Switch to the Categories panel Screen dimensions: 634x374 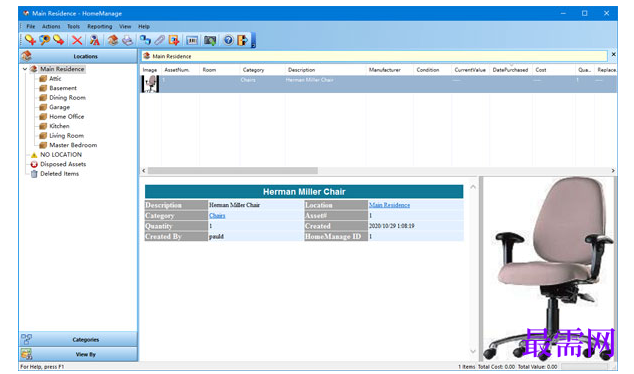pos(78,339)
